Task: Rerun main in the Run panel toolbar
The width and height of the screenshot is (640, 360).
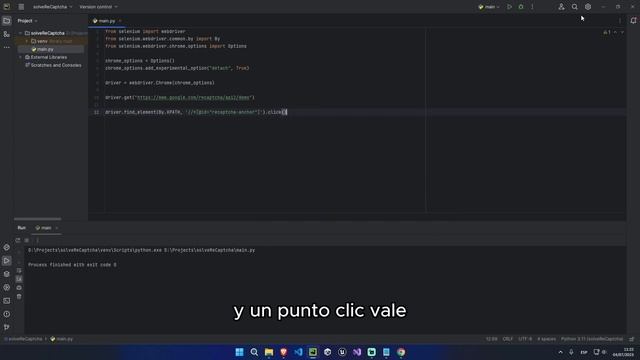Action: (18, 240)
